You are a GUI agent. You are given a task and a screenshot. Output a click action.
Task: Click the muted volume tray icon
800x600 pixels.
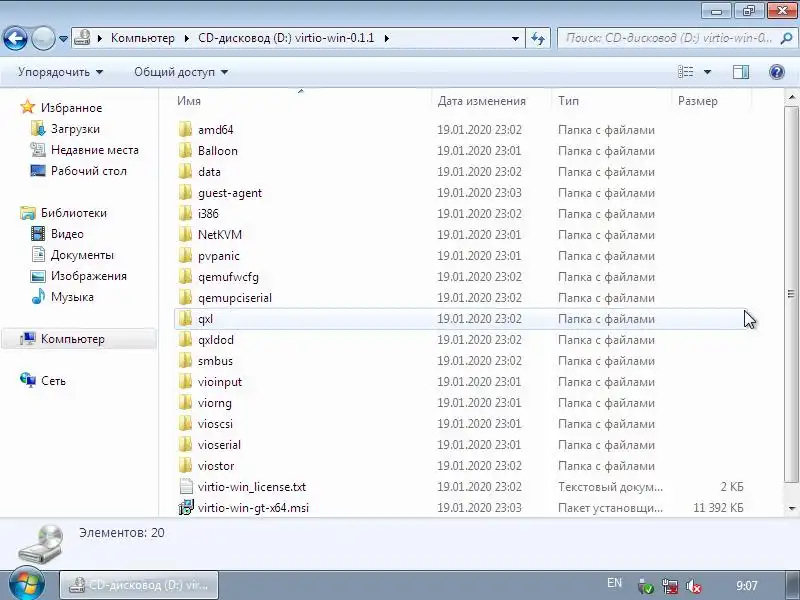click(693, 586)
